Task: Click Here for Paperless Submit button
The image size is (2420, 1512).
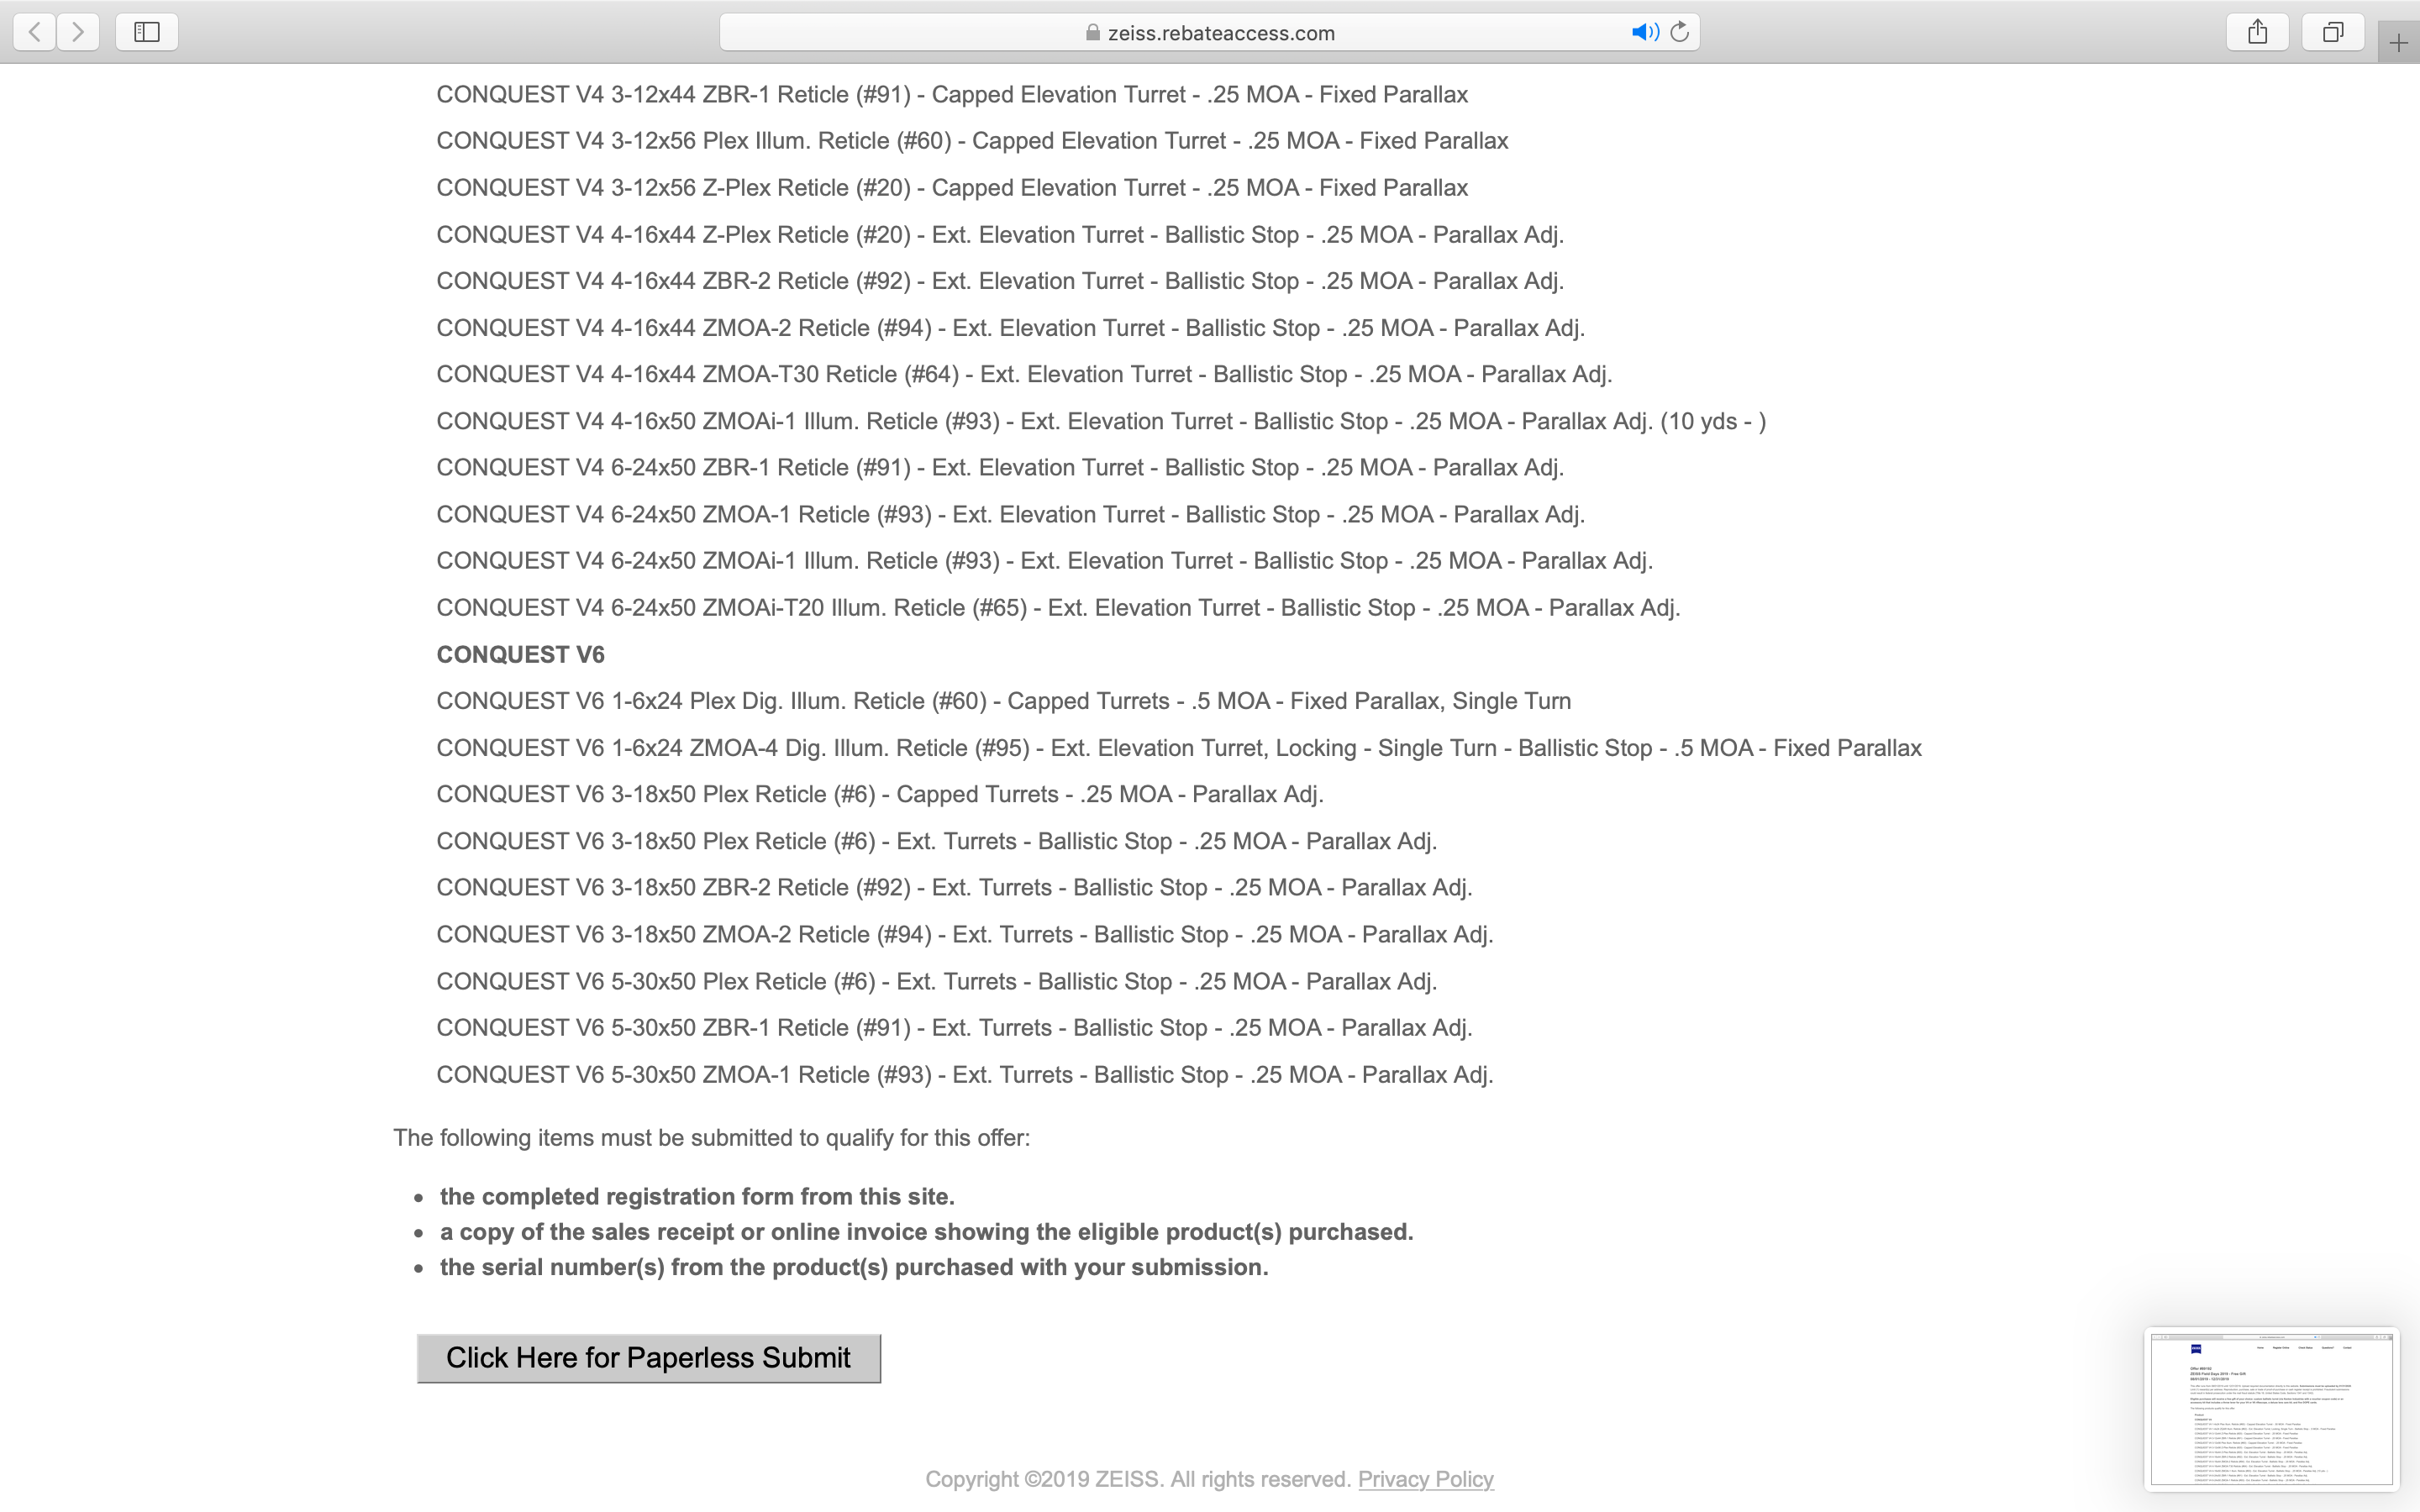Action: click(x=649, y=1358)
